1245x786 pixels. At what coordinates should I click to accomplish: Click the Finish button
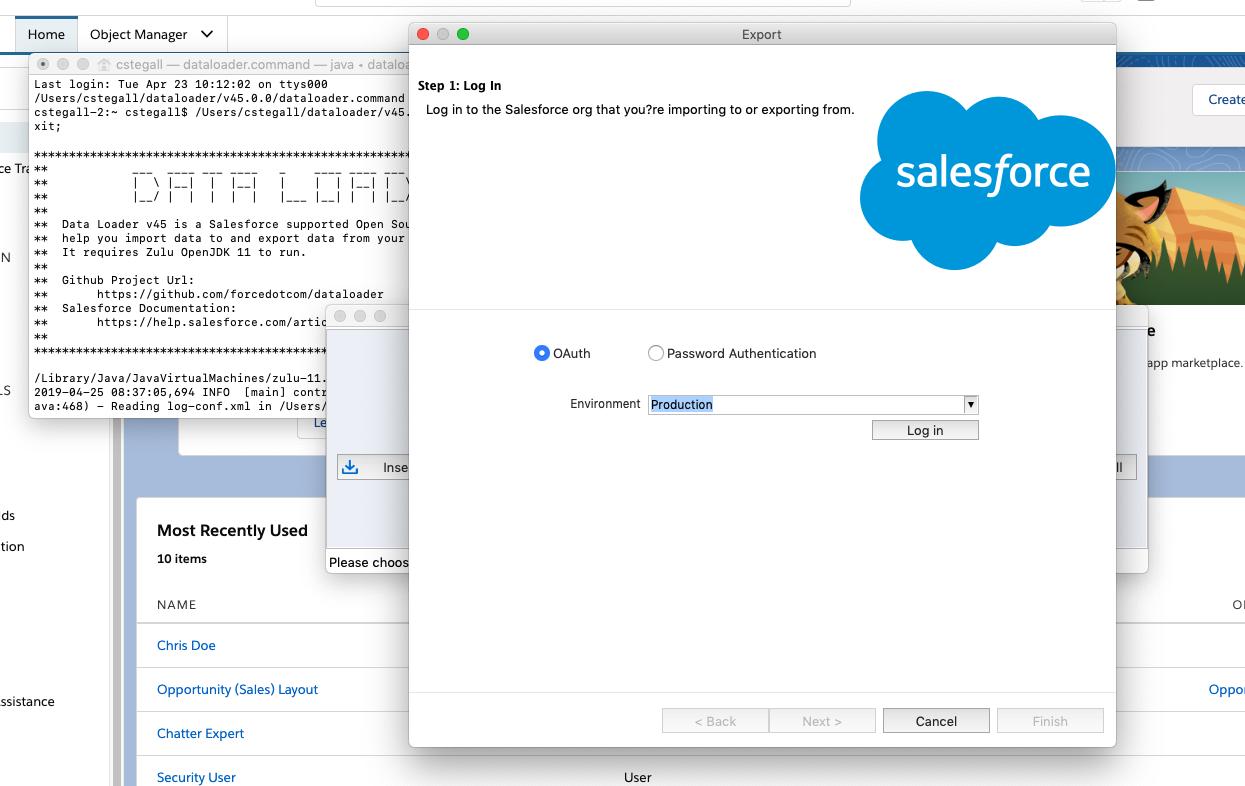click(1049, 720)
